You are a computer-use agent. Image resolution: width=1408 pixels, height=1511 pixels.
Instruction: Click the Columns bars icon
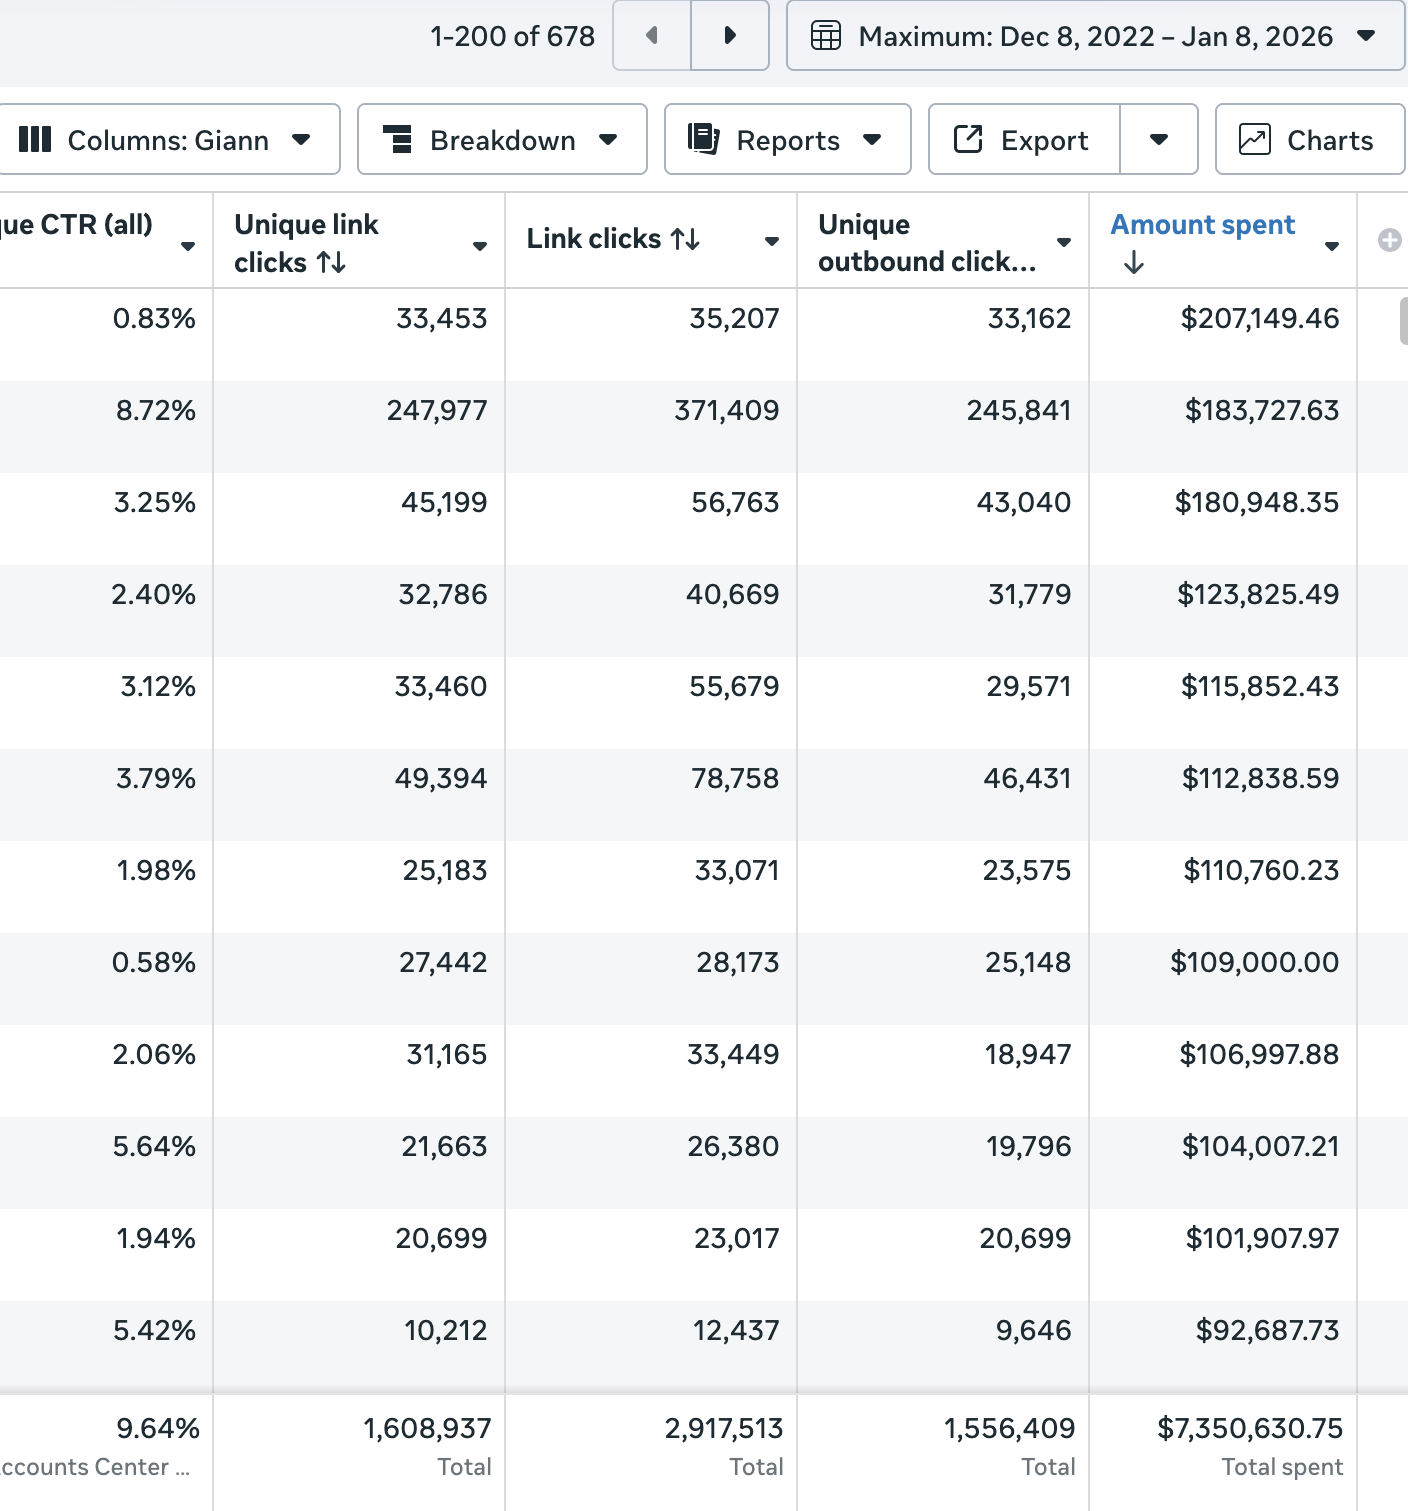[35, 139]
